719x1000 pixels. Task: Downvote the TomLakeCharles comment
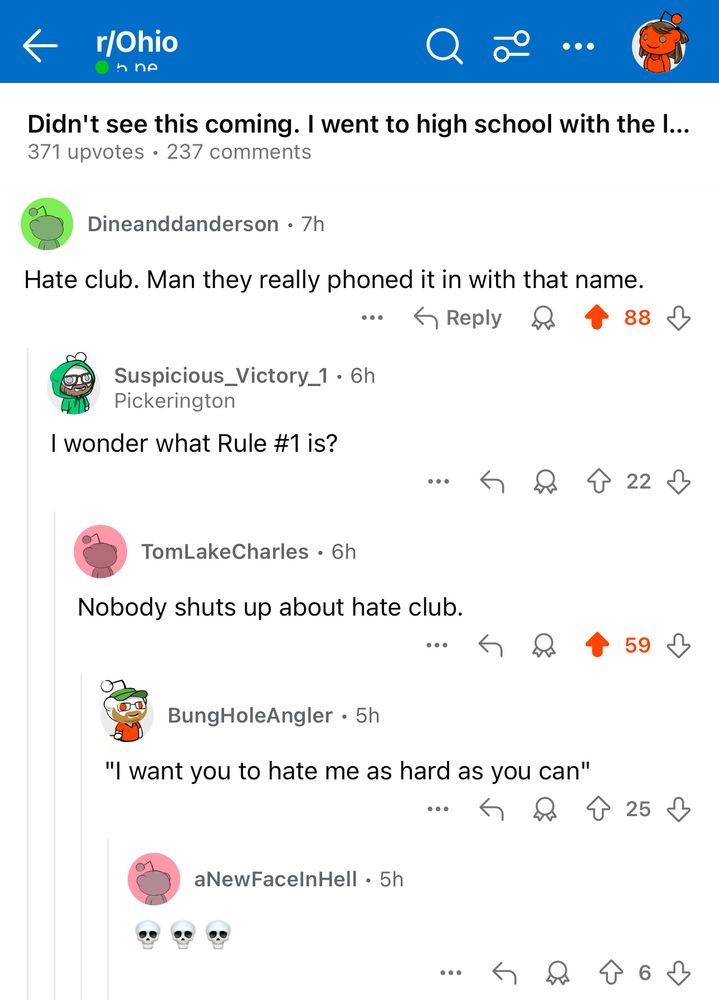point(678,645)
